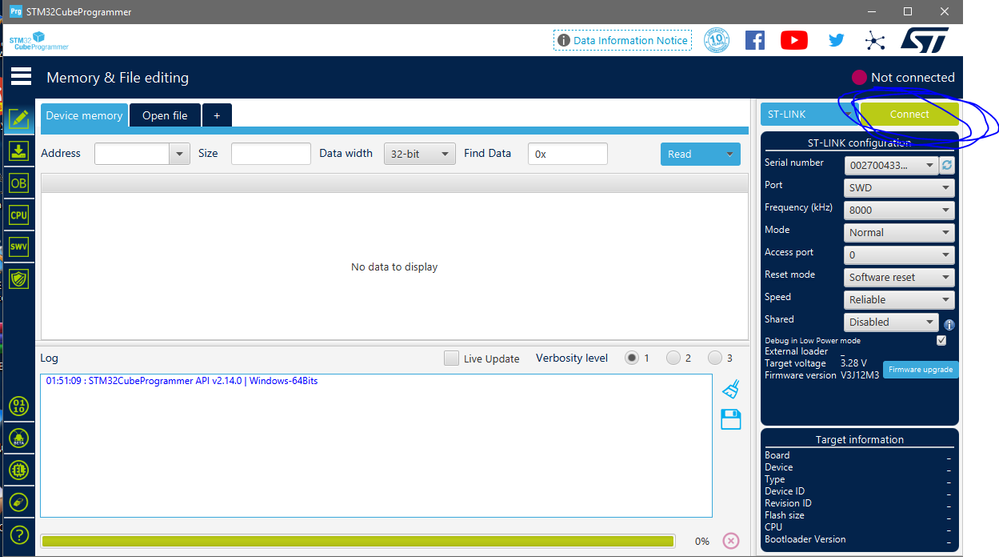Open the hamburger main menu
The height and width of the screenshot is (557, 999).
(20, 76)
